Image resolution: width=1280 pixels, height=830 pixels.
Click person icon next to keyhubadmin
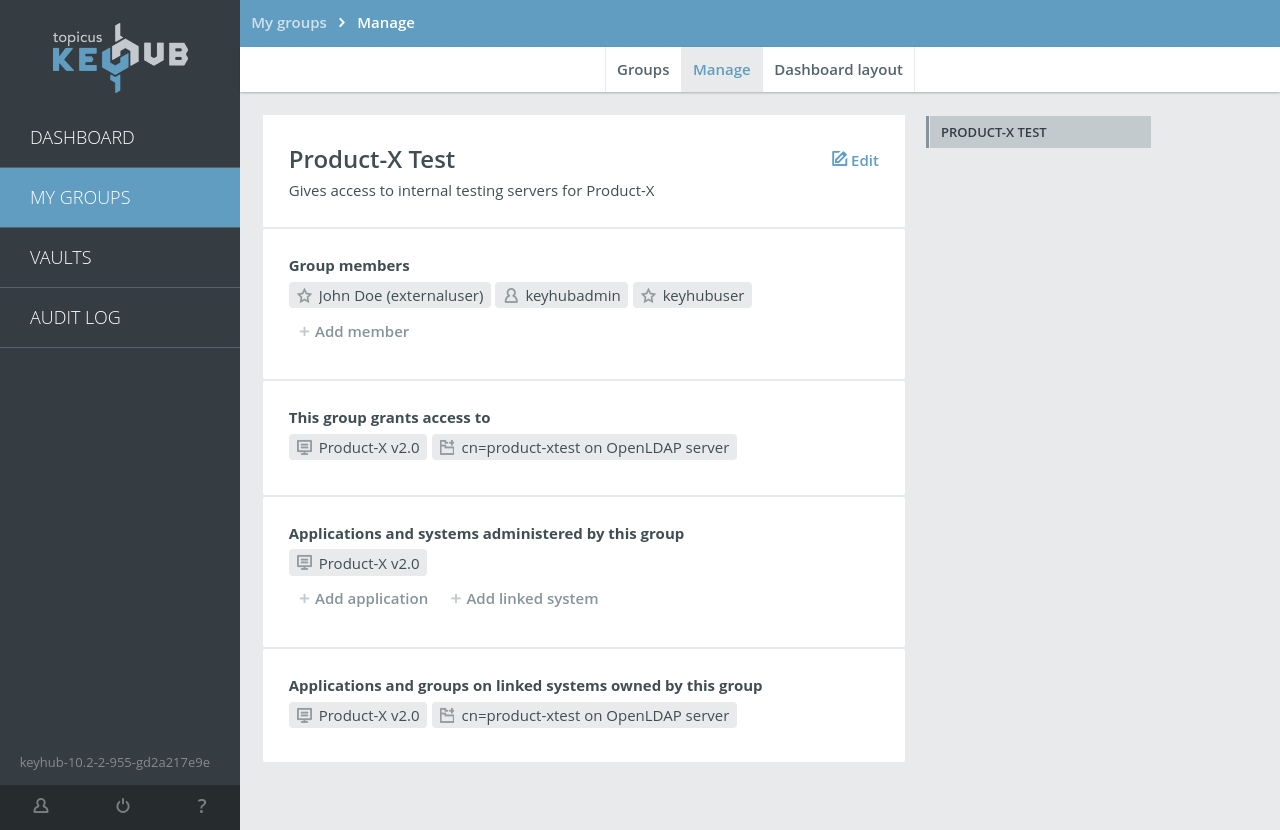tap(511, 296)
